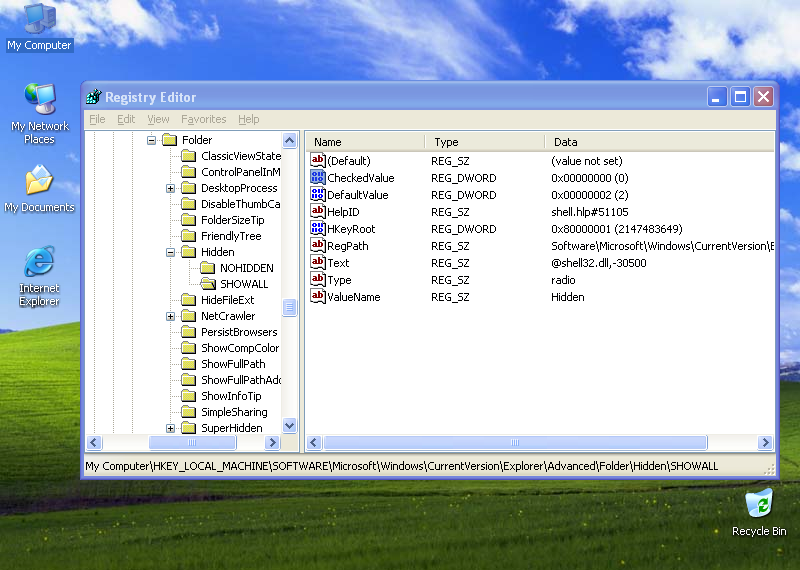Open My Computer desktop icon
Image resolution: width=800 pixels, height=570 pixels.
(39, 27)
